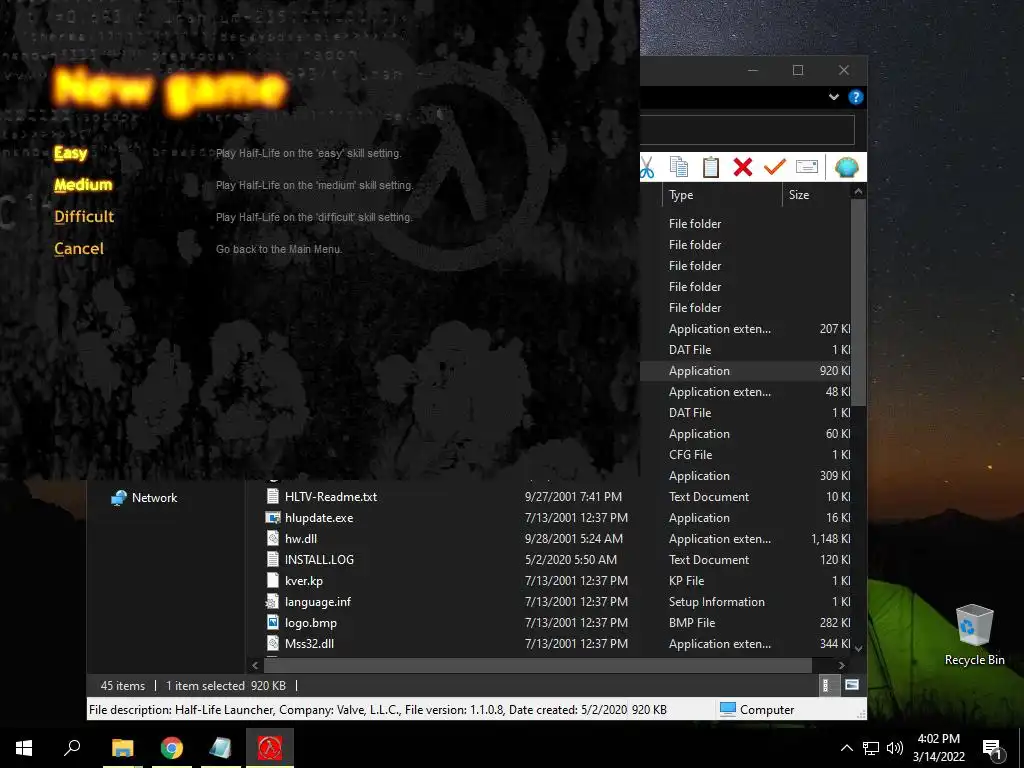The height and width of the screenshot is (768, 1024).
Task: Click the Setup Information type cell
Action: click(716, 601)
